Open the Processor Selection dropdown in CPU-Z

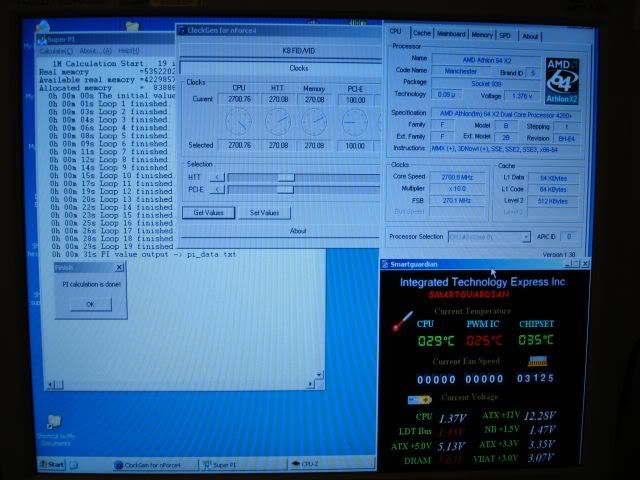[x=526, y=237]
